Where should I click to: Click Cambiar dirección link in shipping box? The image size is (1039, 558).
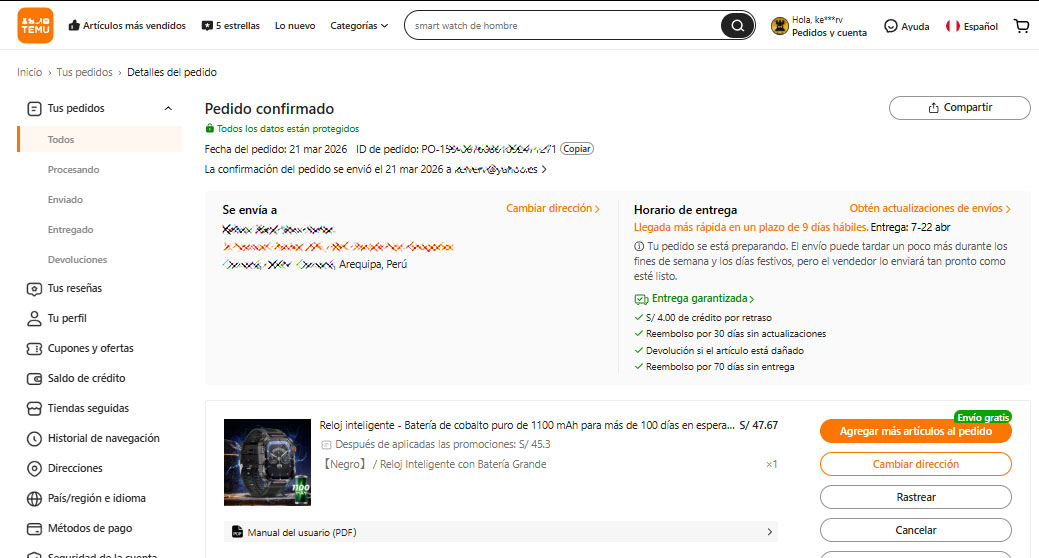point(552,209)
